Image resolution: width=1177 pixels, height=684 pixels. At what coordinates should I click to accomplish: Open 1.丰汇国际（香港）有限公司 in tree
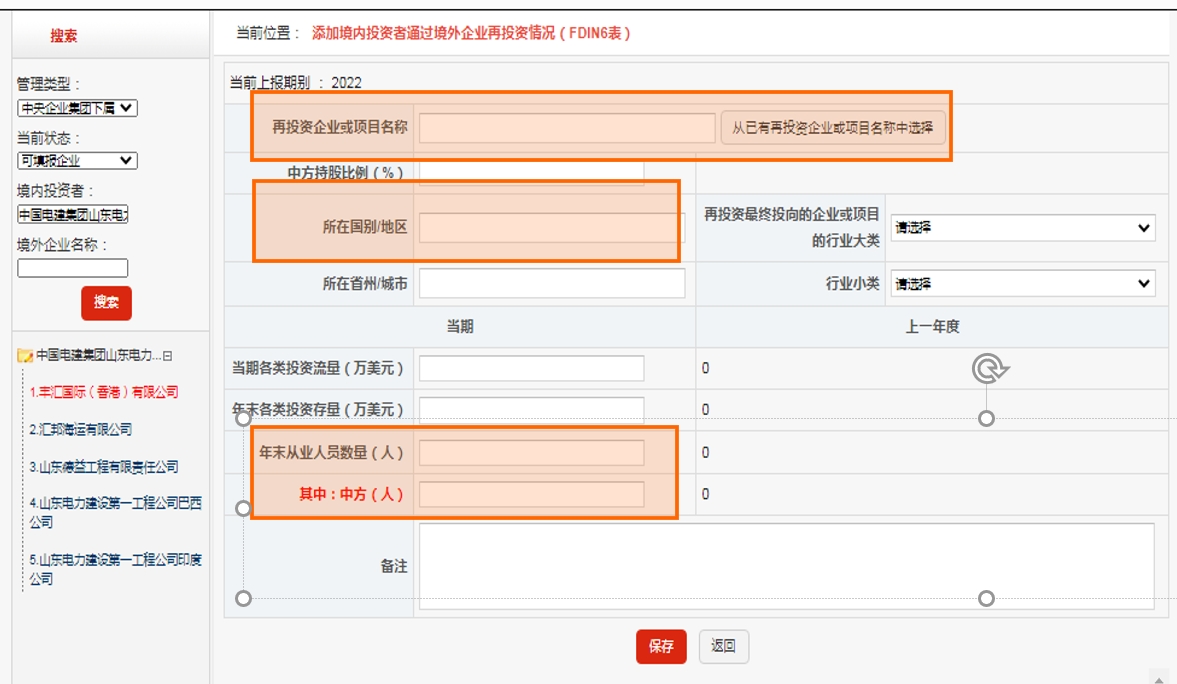(104, 392)
